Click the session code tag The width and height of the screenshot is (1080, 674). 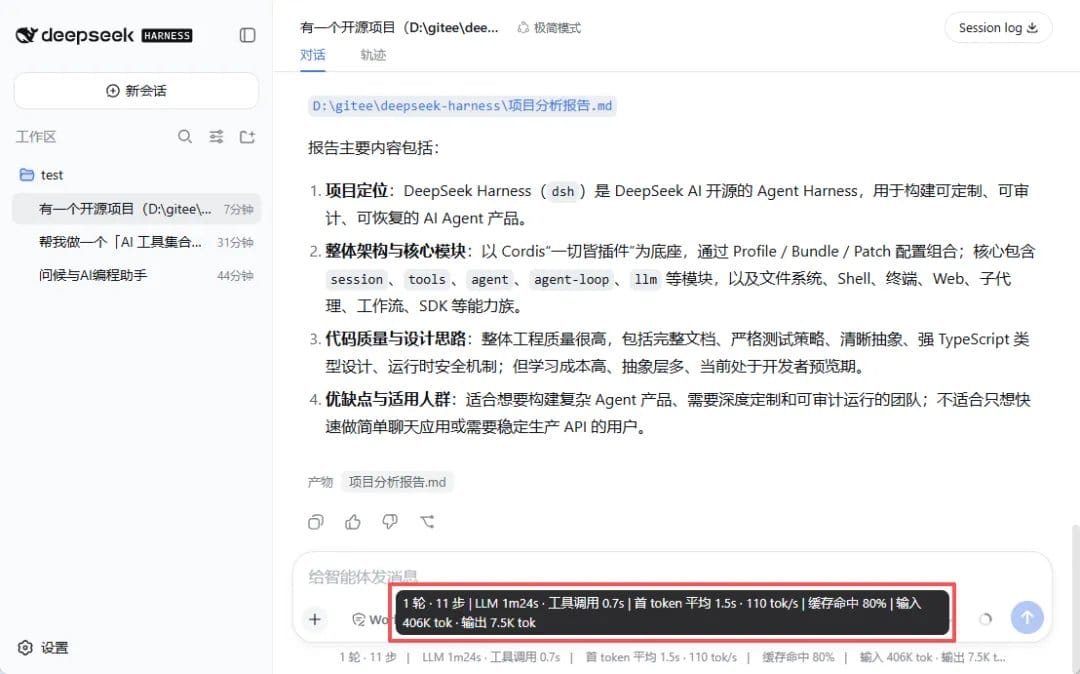356,280
